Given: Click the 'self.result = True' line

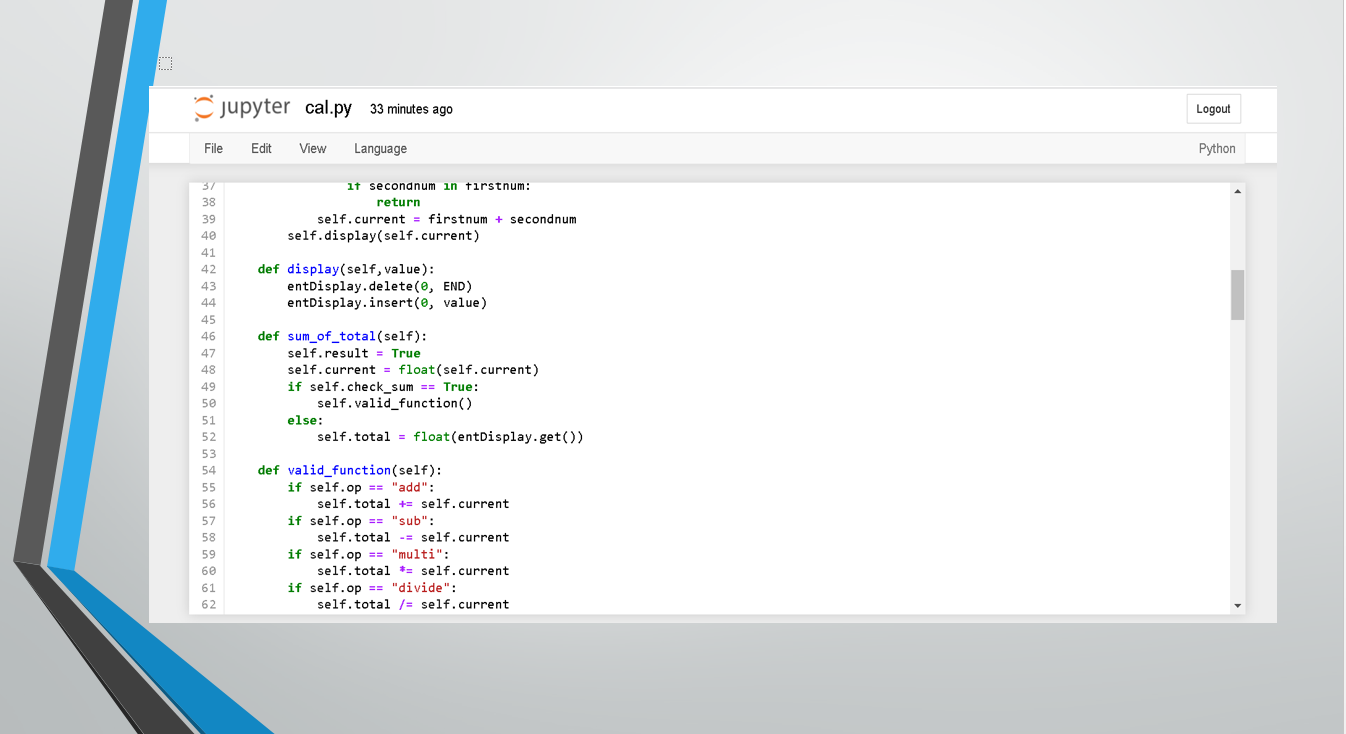Looking at the screenshot, I should click(x=354, y=353).
